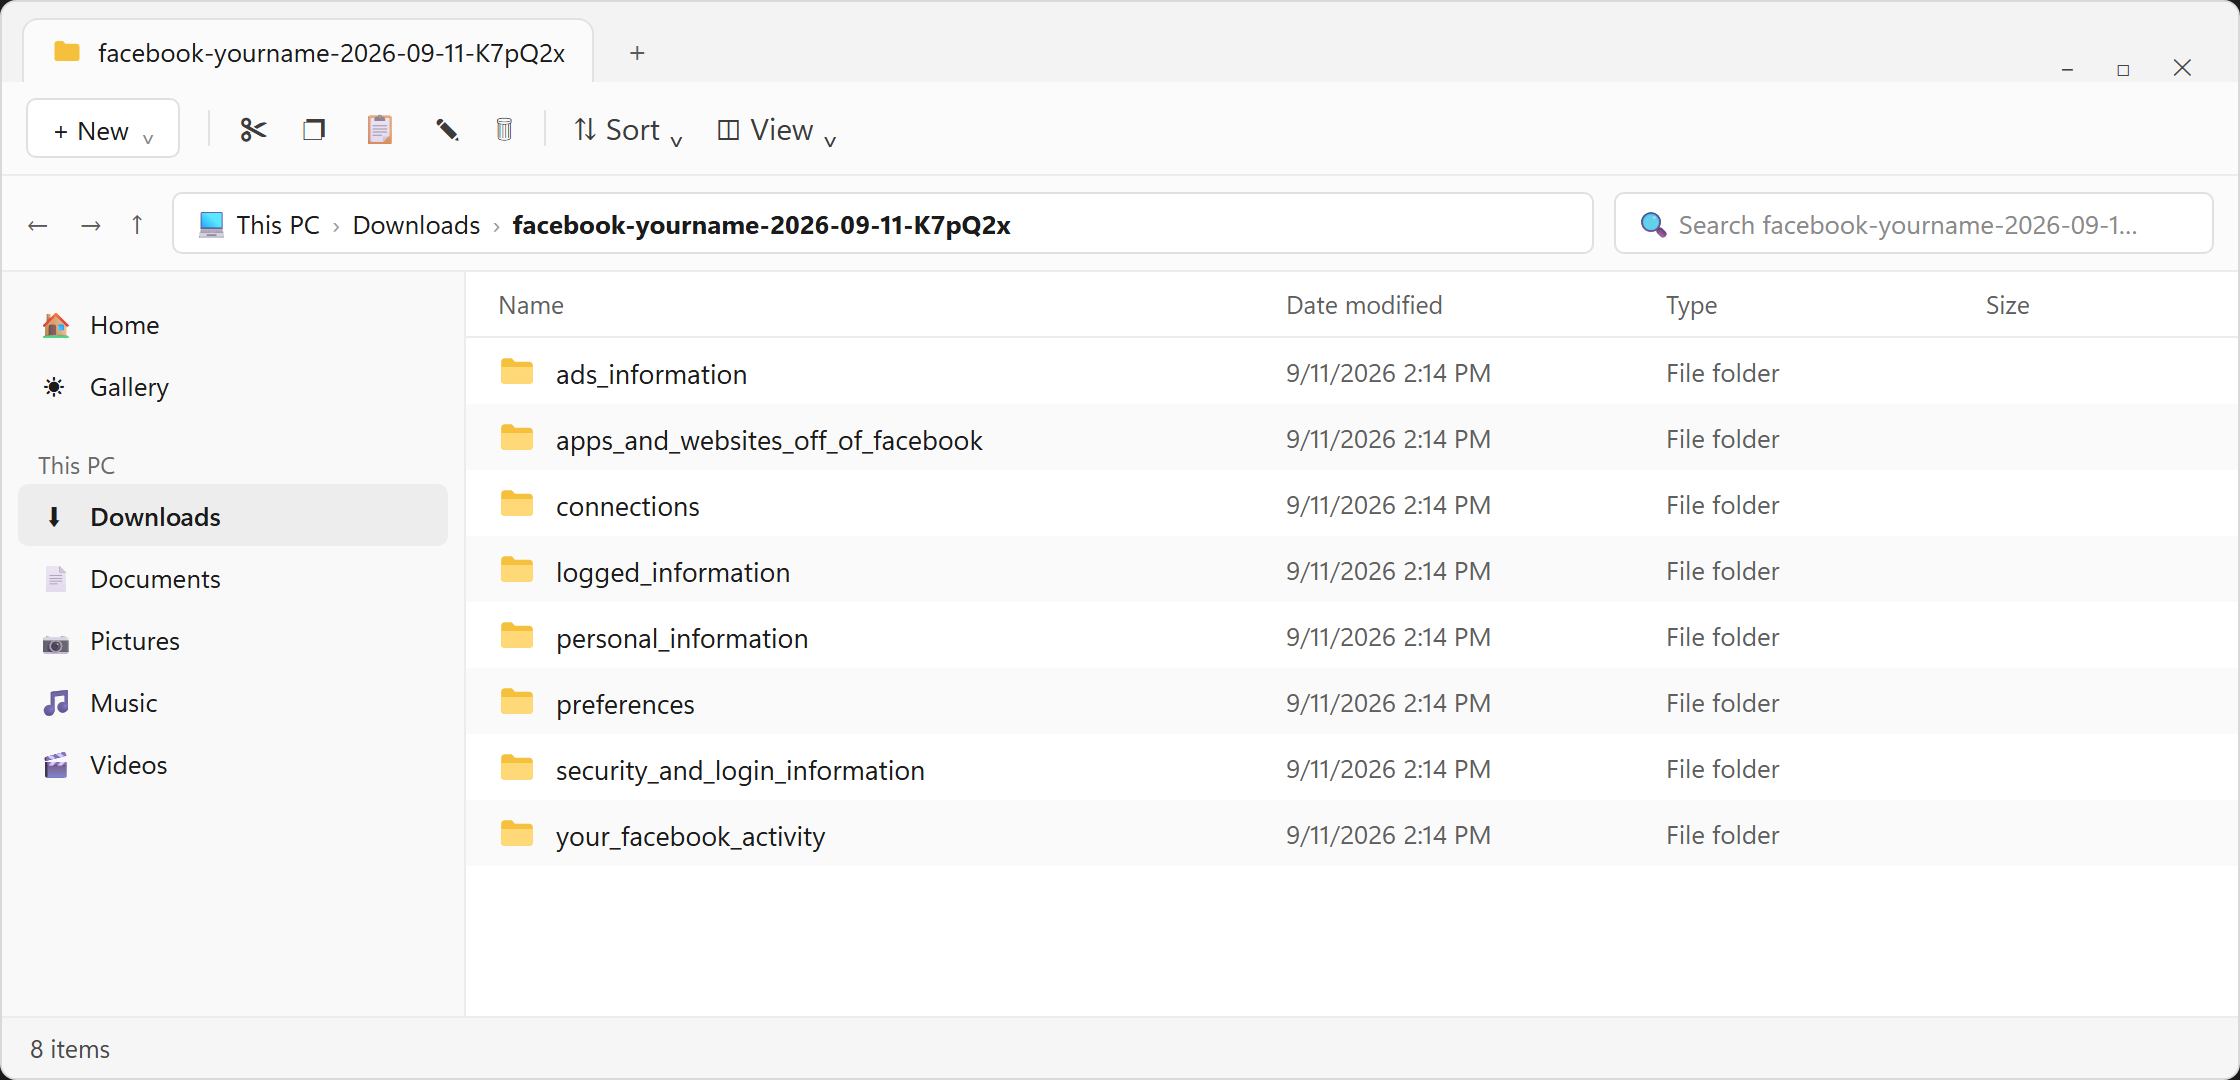Expand chevron between This PC and Downloads
Screen dimensions: 2240x1080
(336, 227)
